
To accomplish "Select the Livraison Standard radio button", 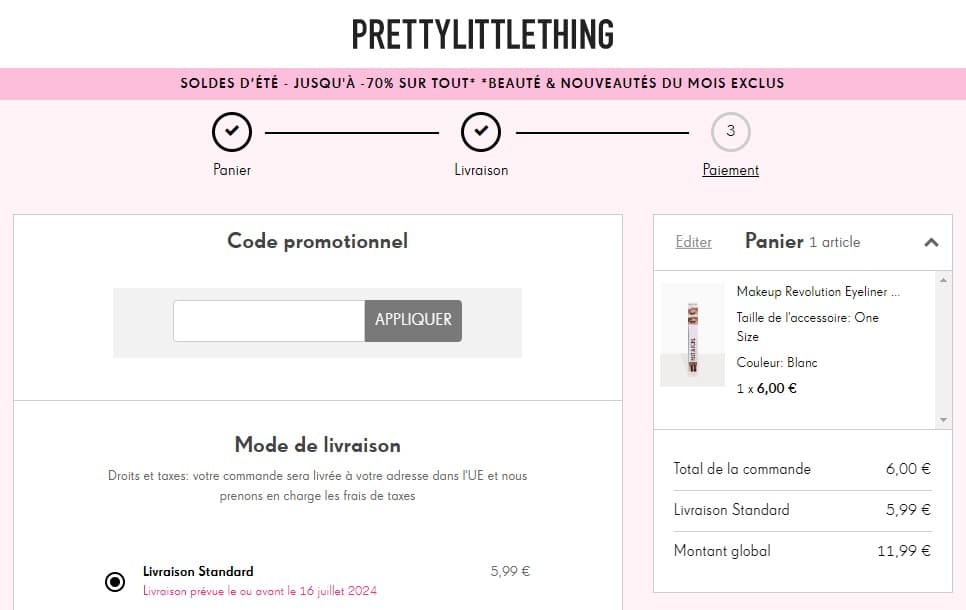I will pyautogui.click(x=114, y=581).
